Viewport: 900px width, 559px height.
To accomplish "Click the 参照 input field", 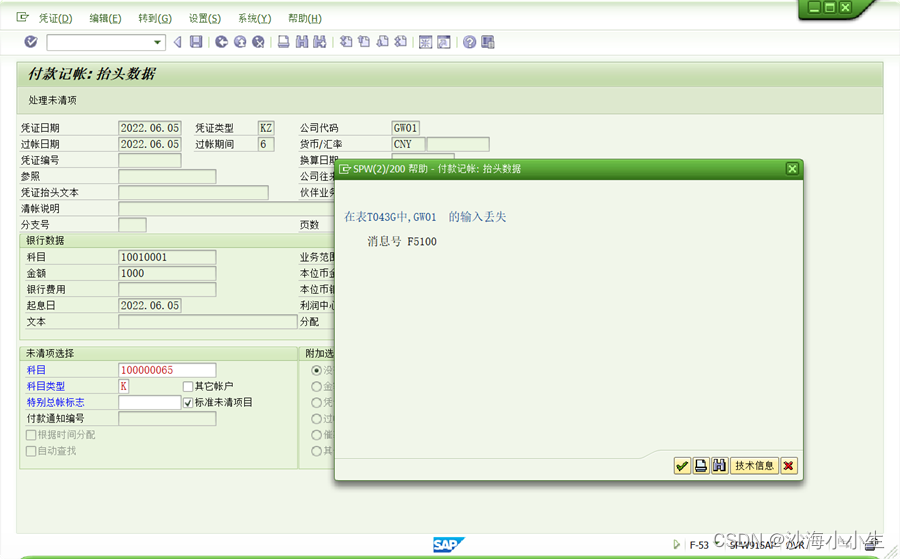I will tap(167, 176).
